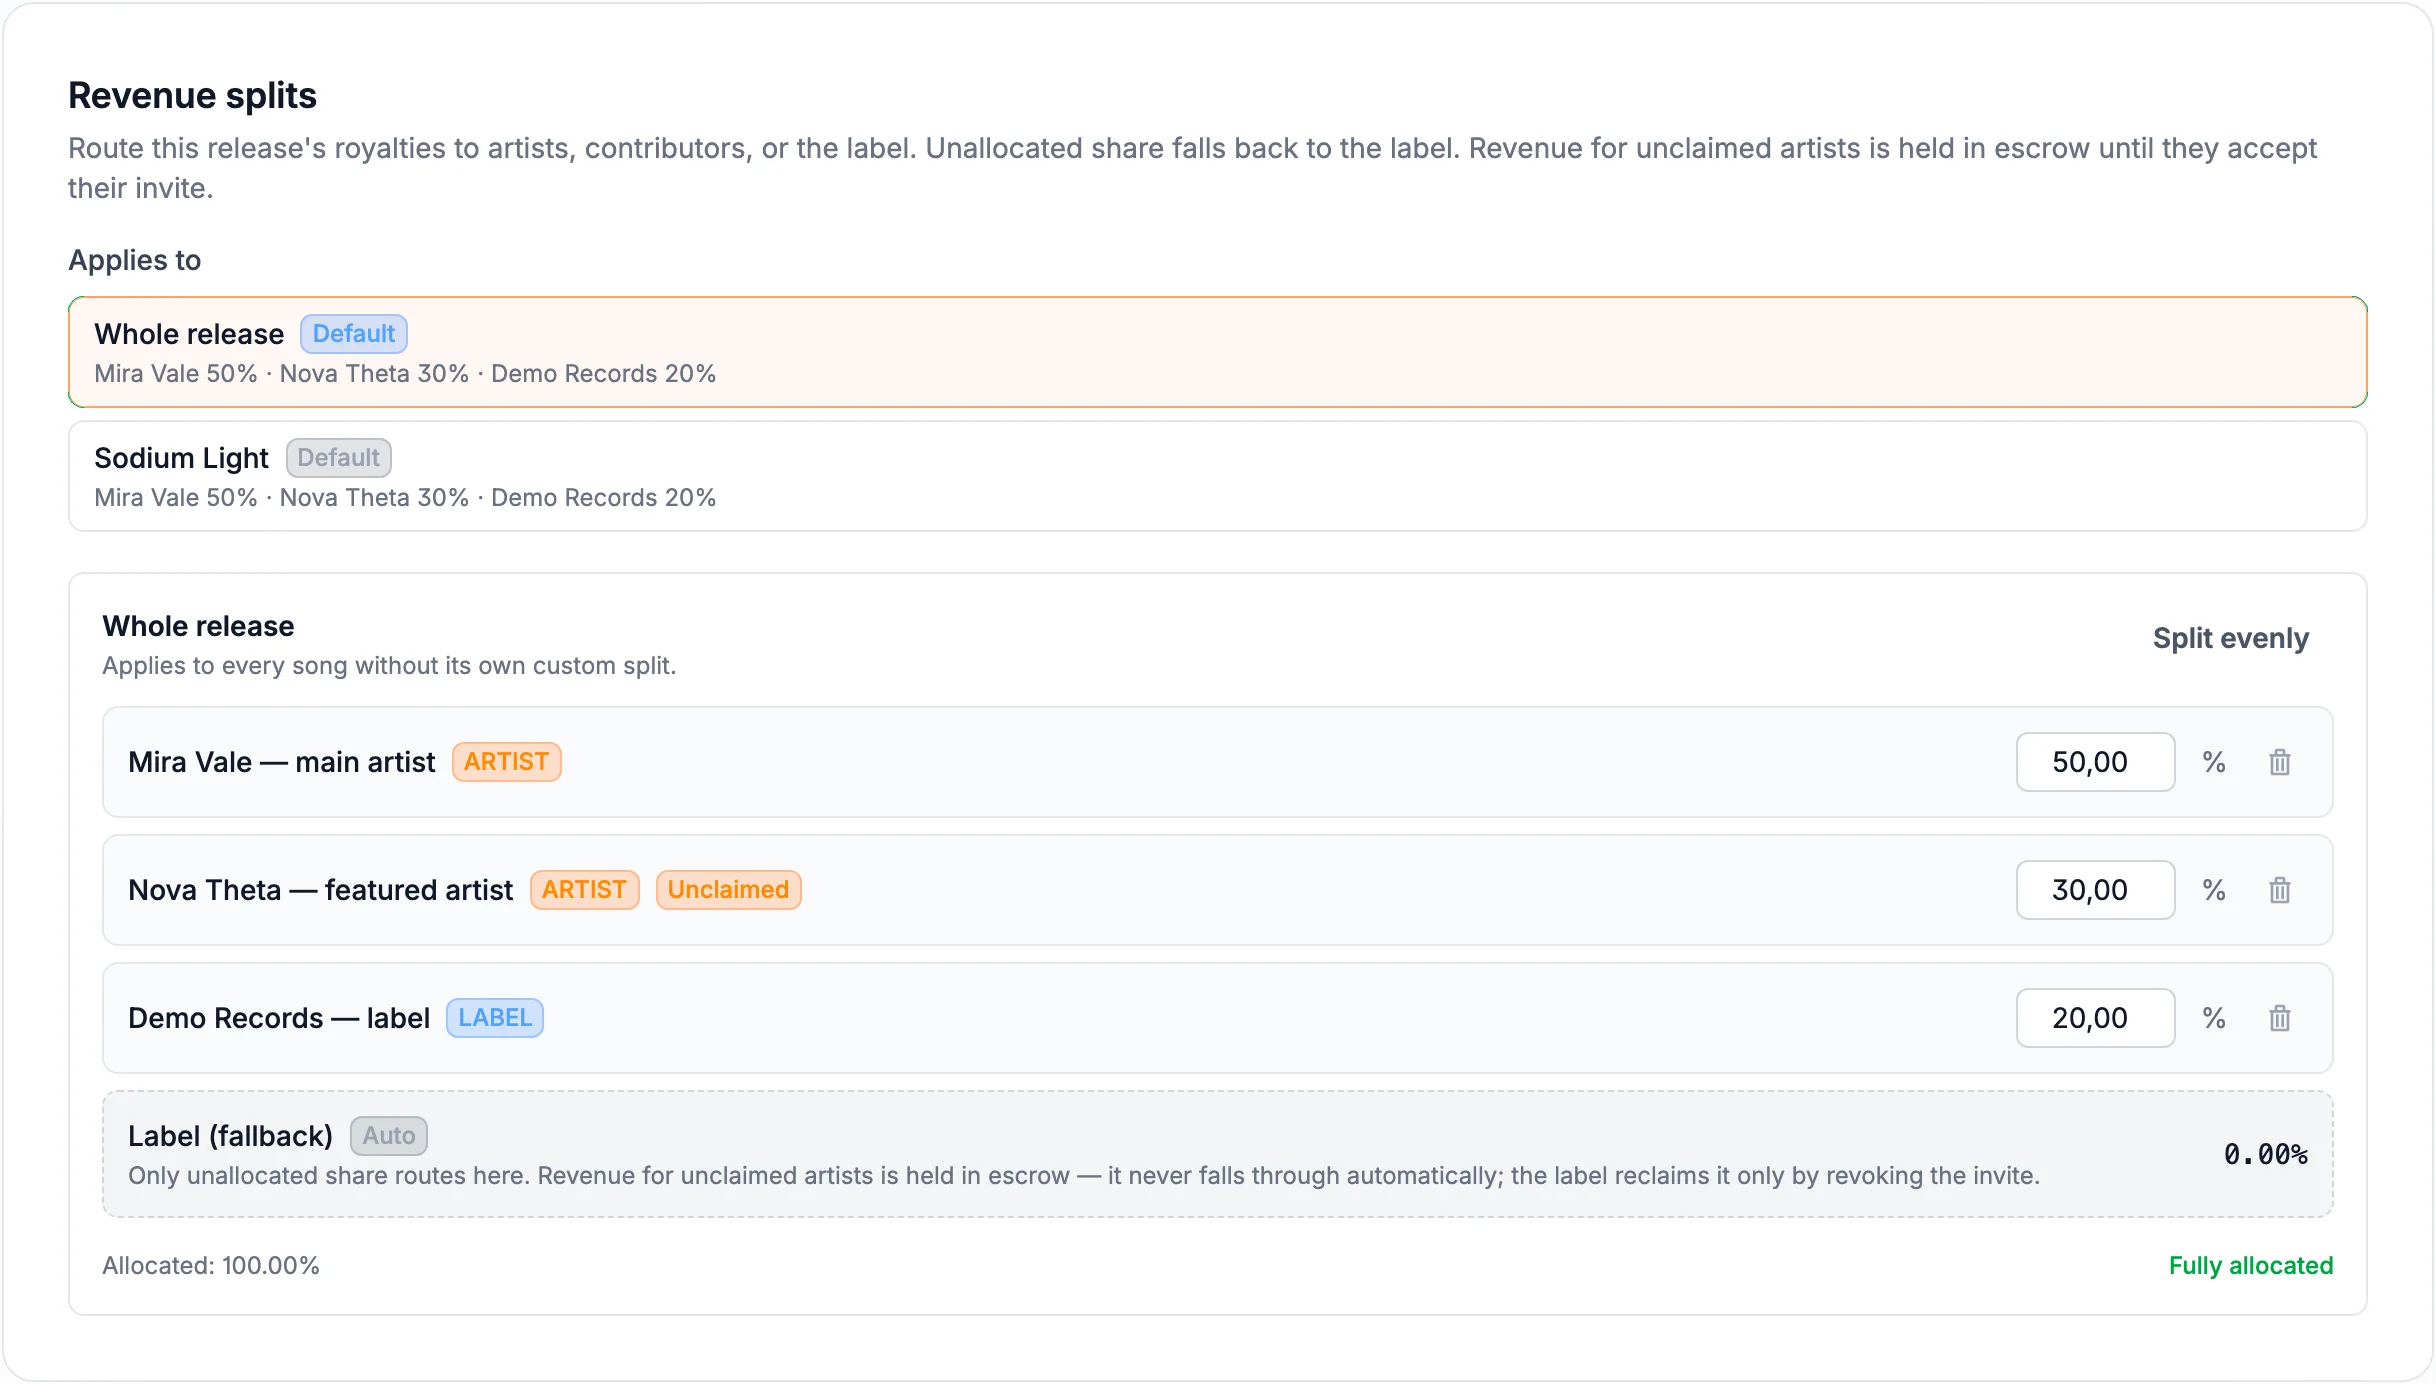Click 'Applies to every song without its own custom split.'
Image resolution: width=2436 pixels, height=1384 pixels.
pos(389,666)
